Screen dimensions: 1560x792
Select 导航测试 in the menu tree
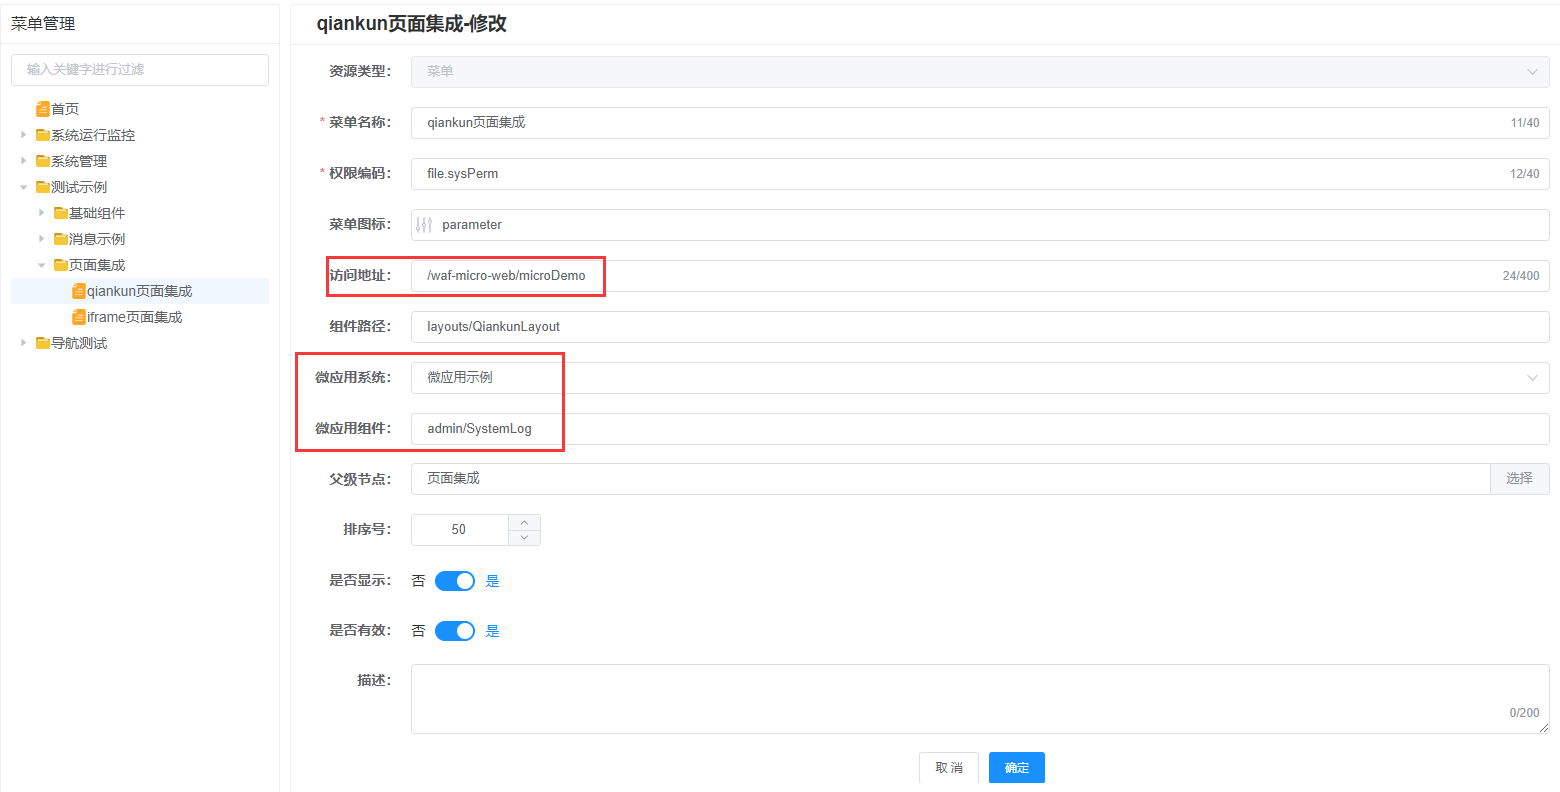click(79, 343)
